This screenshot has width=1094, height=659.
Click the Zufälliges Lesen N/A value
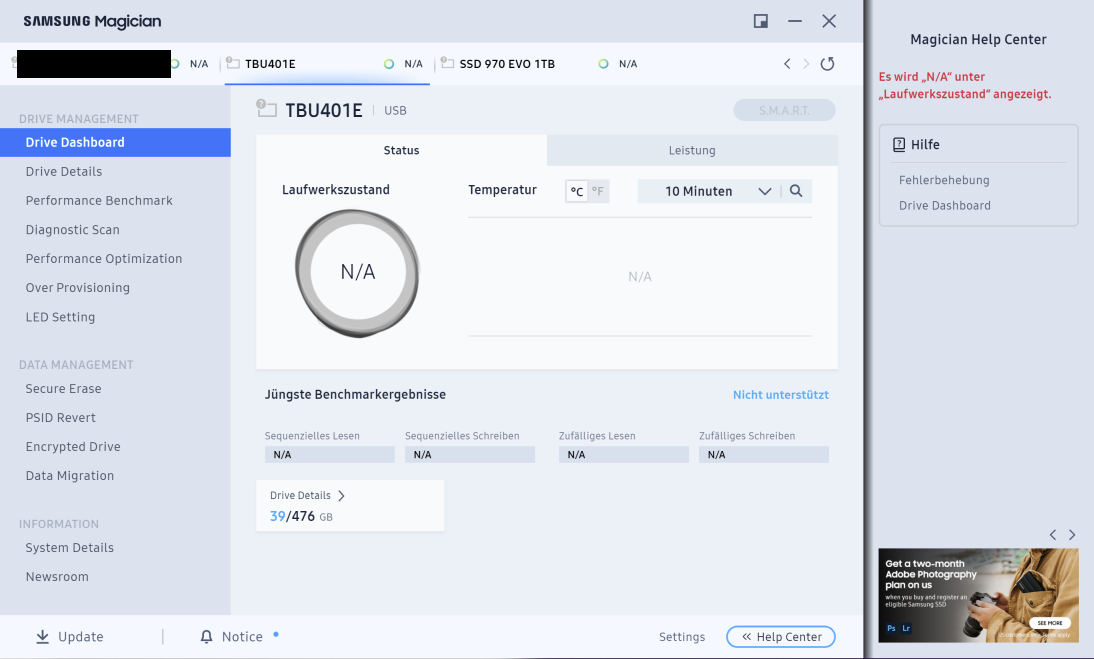pos(624,455)
